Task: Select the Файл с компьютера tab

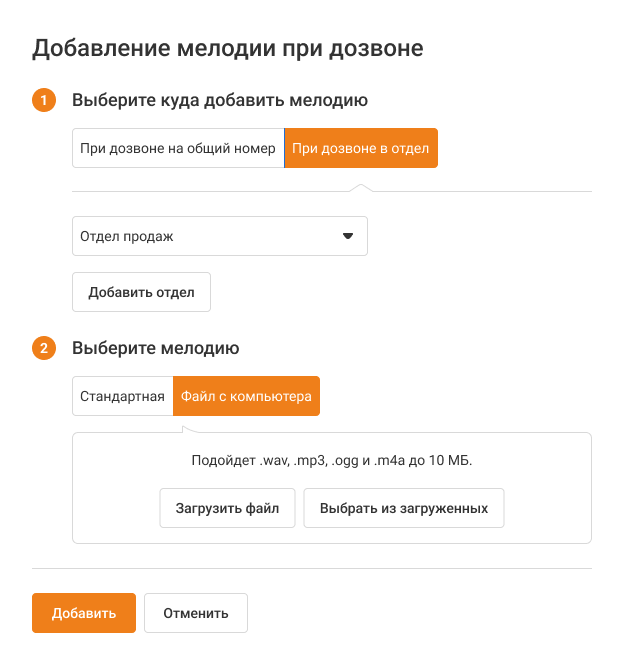Action: 246,396
